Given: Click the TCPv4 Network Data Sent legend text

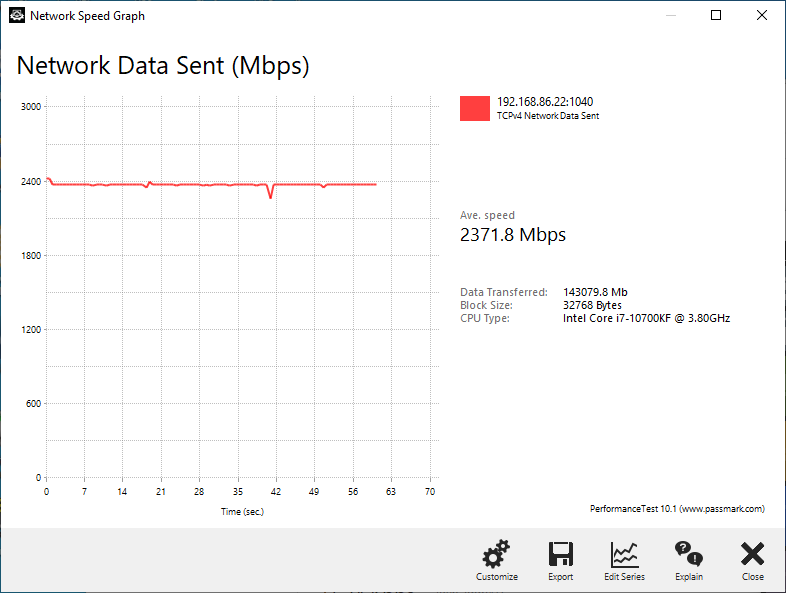Looking at the screenshot, I should (548, 116).
